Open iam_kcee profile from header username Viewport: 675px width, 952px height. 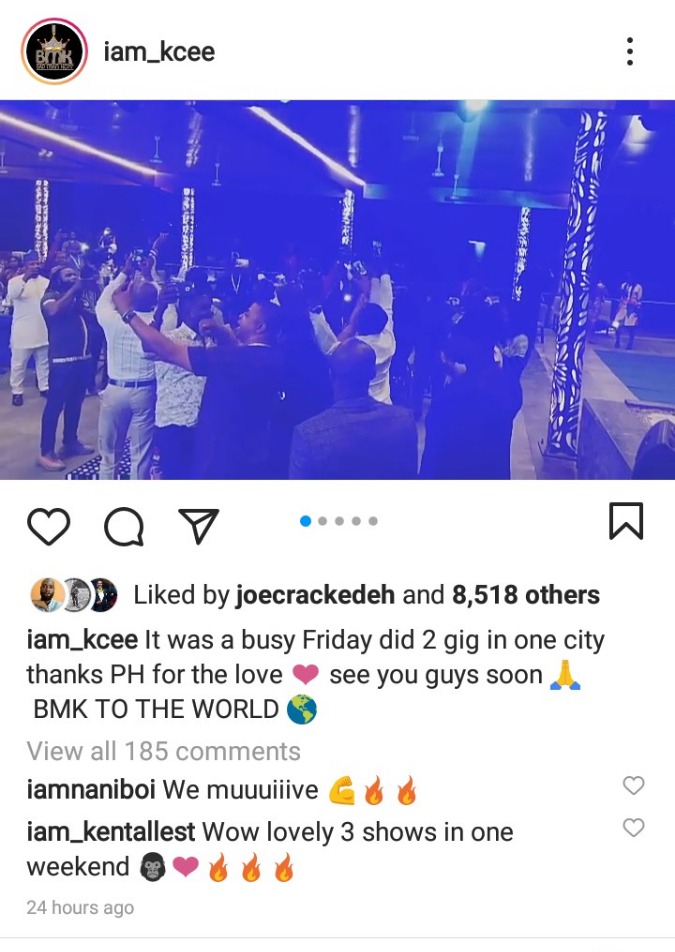159,52
